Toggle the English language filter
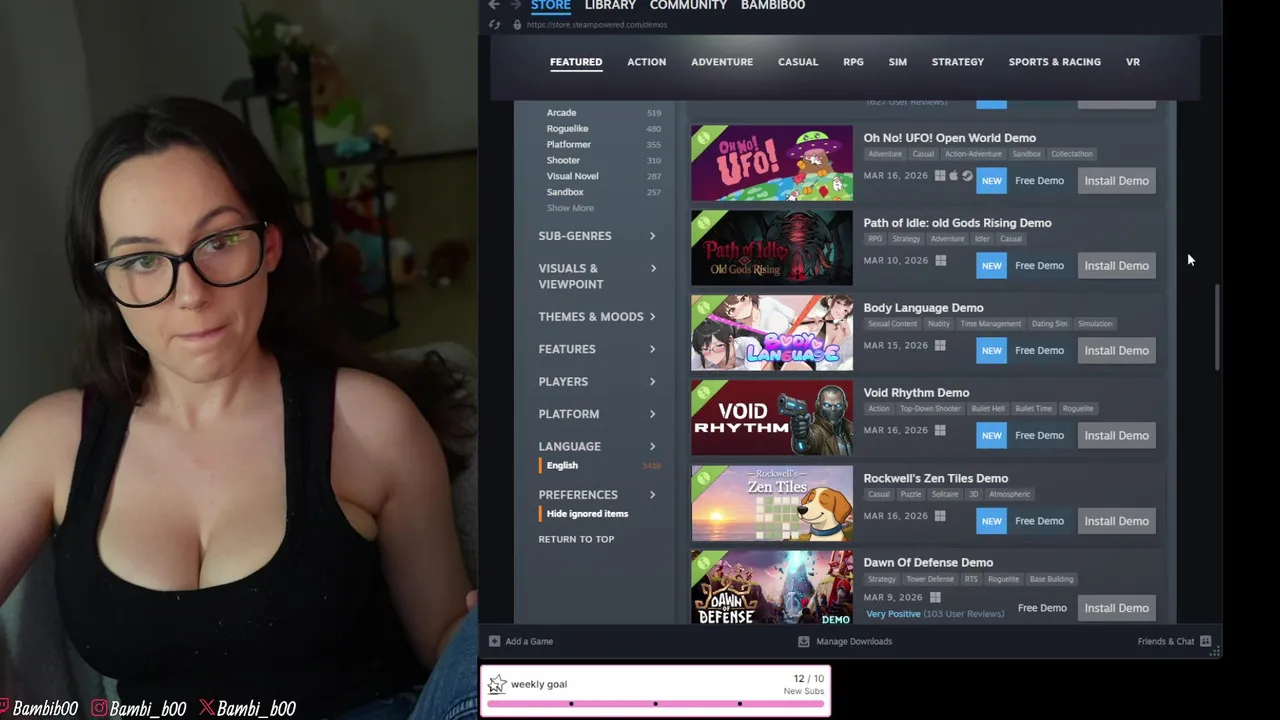Image resolution: width=1280 pixels, height=720 pixels. (x=562, y=465)
